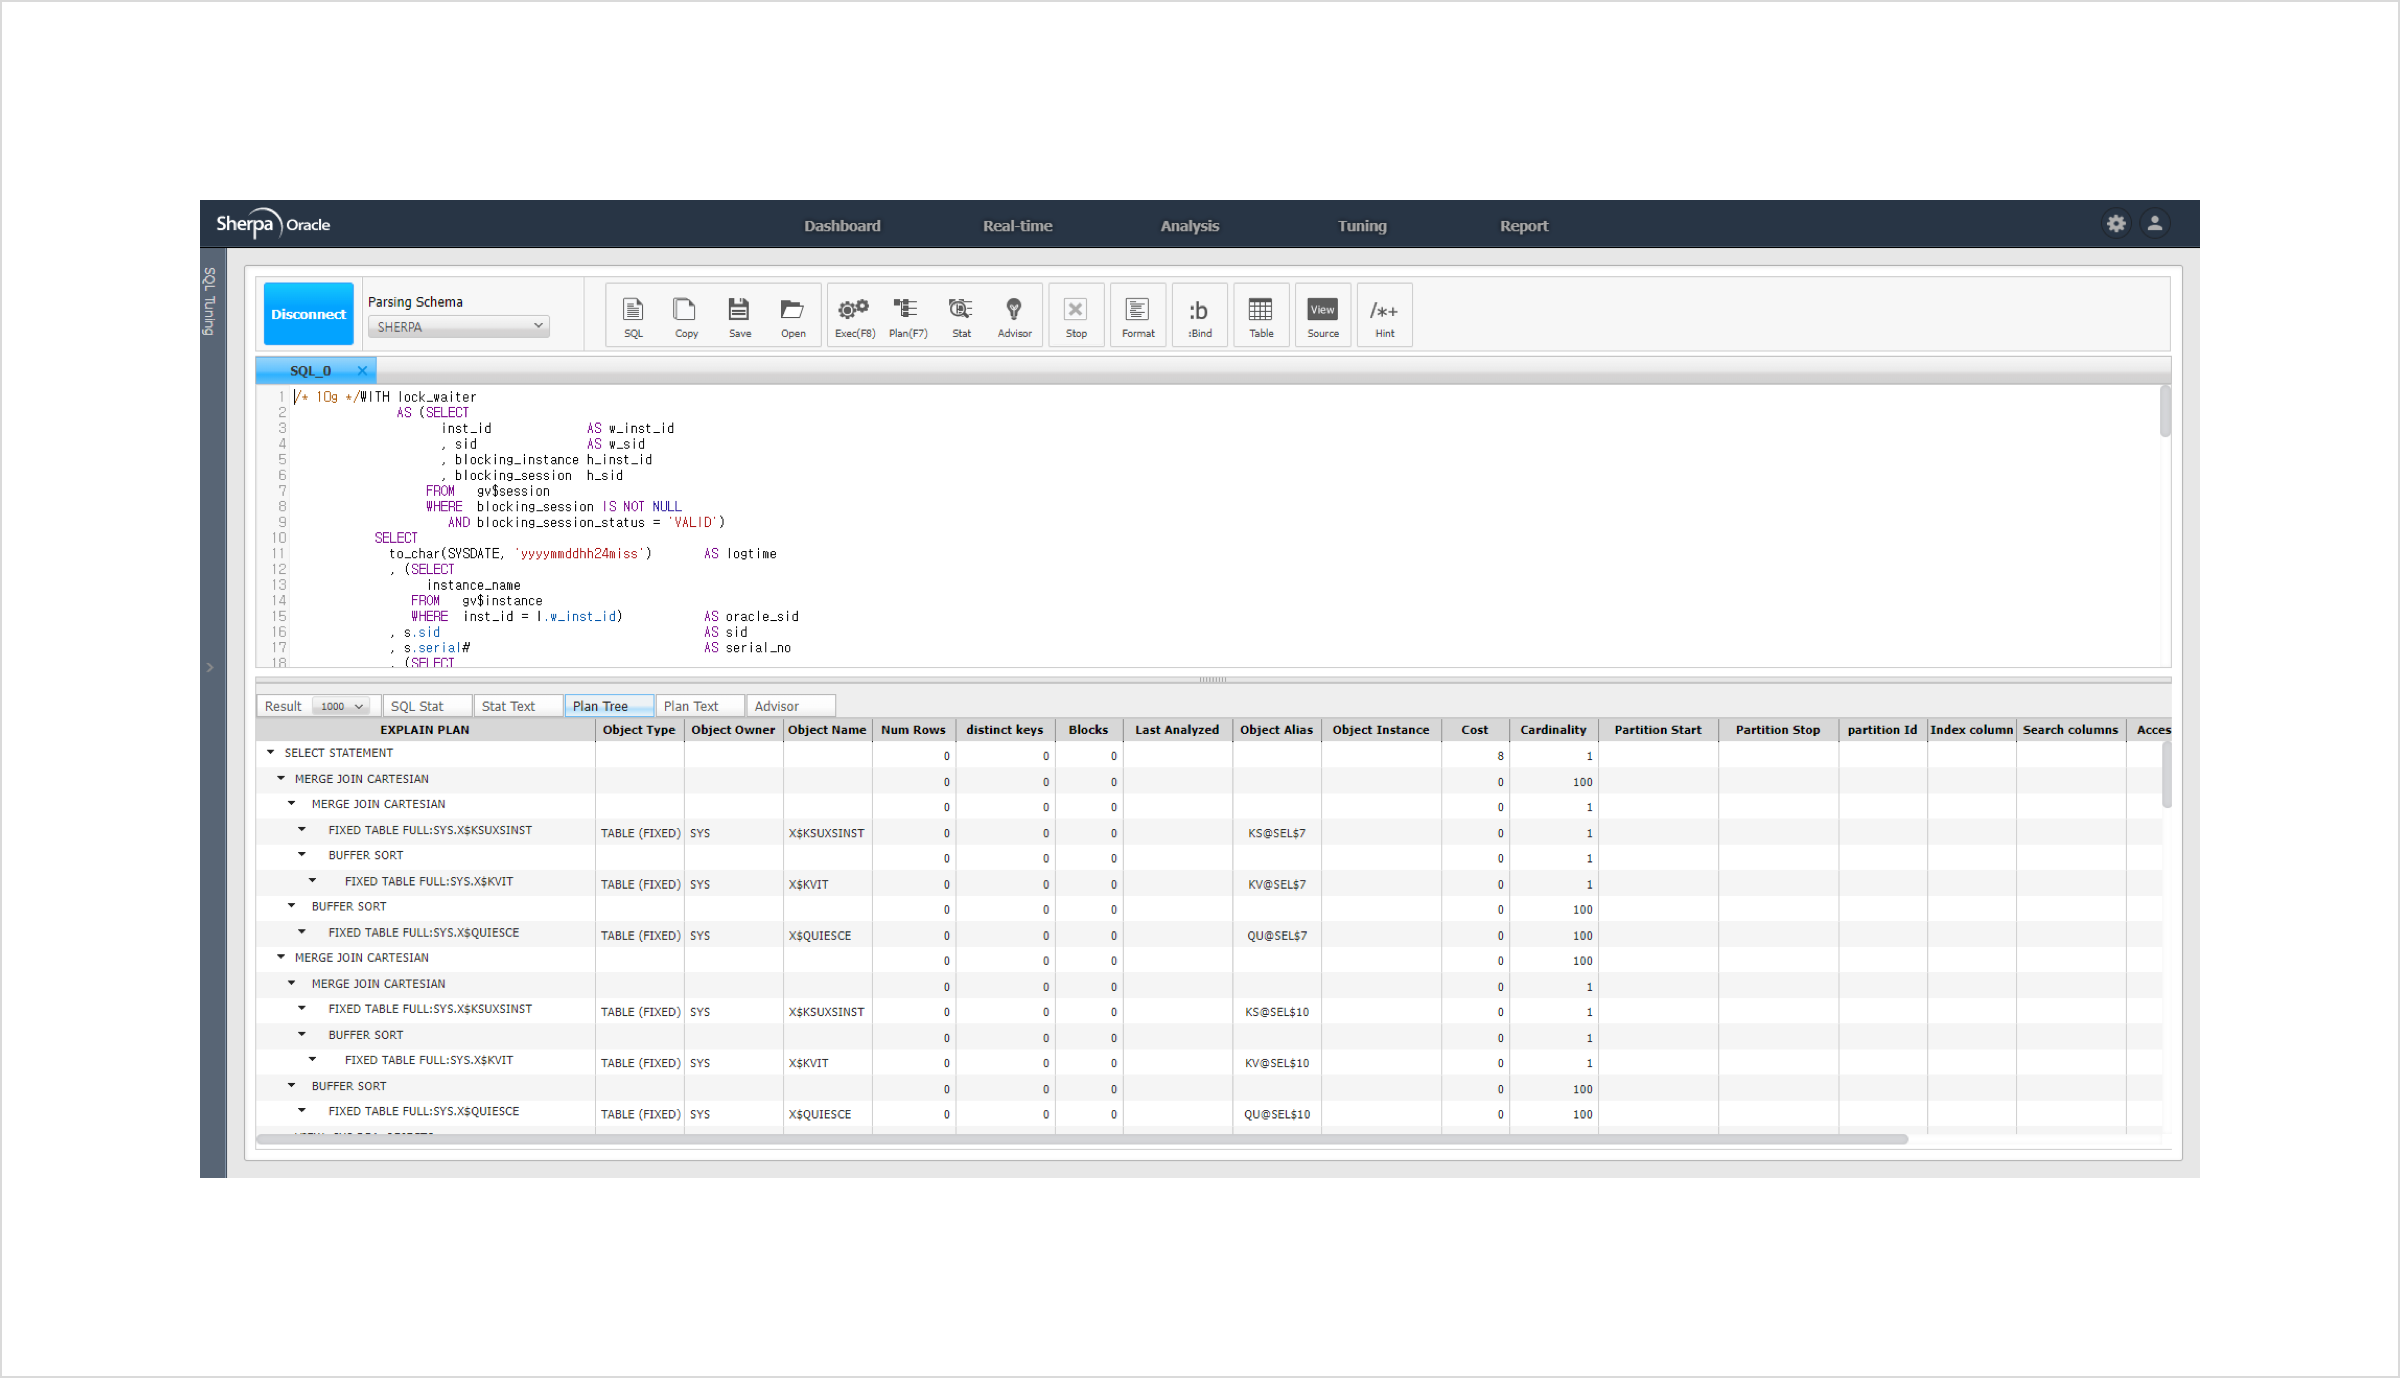
Task: Expand the SQL Tuning side panel arrow
Action: [210, 667]
